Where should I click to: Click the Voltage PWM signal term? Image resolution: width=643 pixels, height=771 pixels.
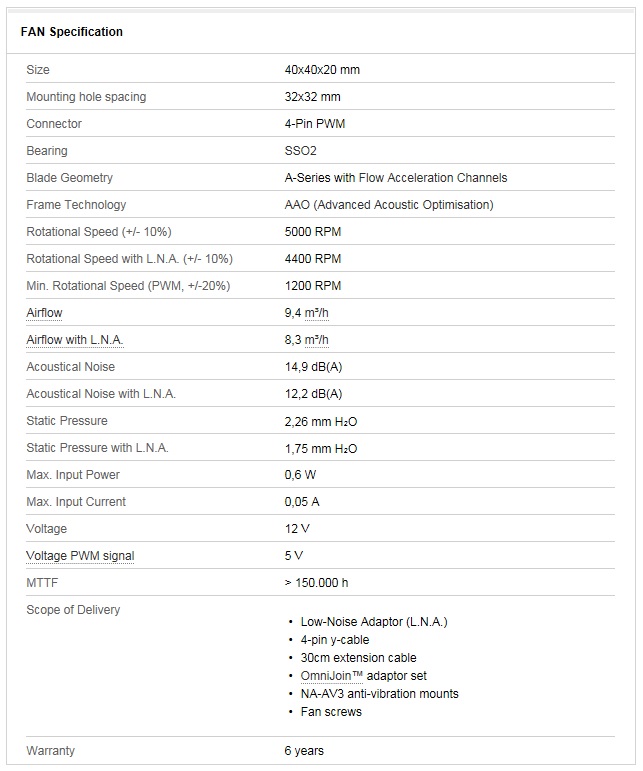coord(80,556)
